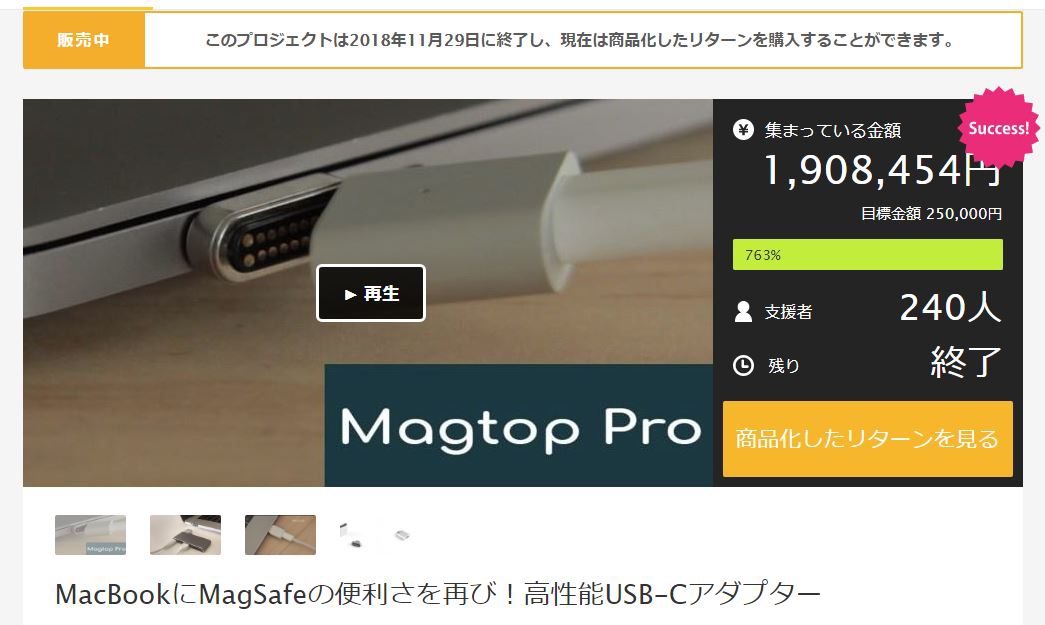The height and width of the screenshot is (625, 1045).
Task: Click the 目標金額 250,000円 text
Action: coord(931,213)
